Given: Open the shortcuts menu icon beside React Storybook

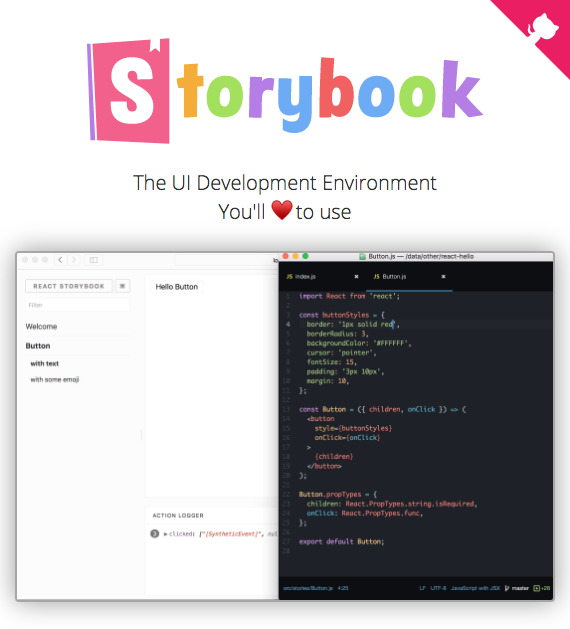Looking at the screenshot, I should pos(122,286).
